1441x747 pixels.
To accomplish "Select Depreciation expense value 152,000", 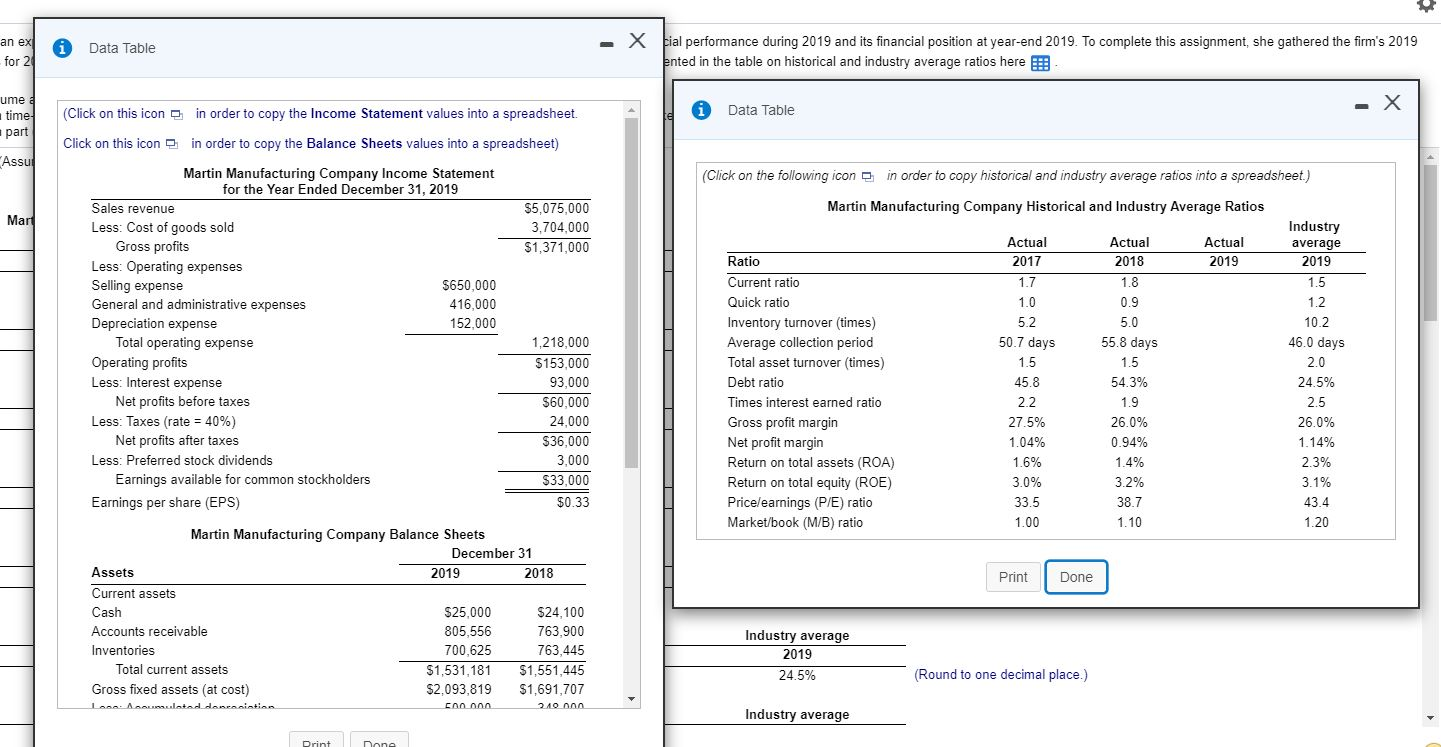I will tap(473, 324).
